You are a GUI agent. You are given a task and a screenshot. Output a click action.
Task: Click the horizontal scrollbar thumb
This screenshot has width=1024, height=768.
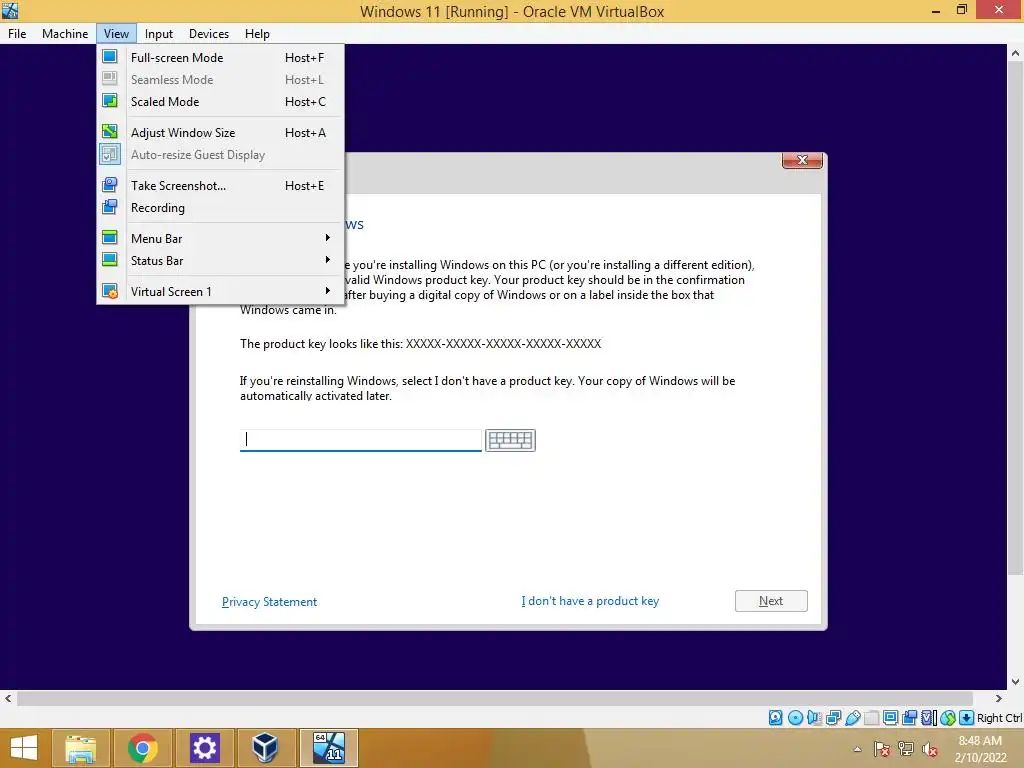pyautogui.click(x=495, y=698)
